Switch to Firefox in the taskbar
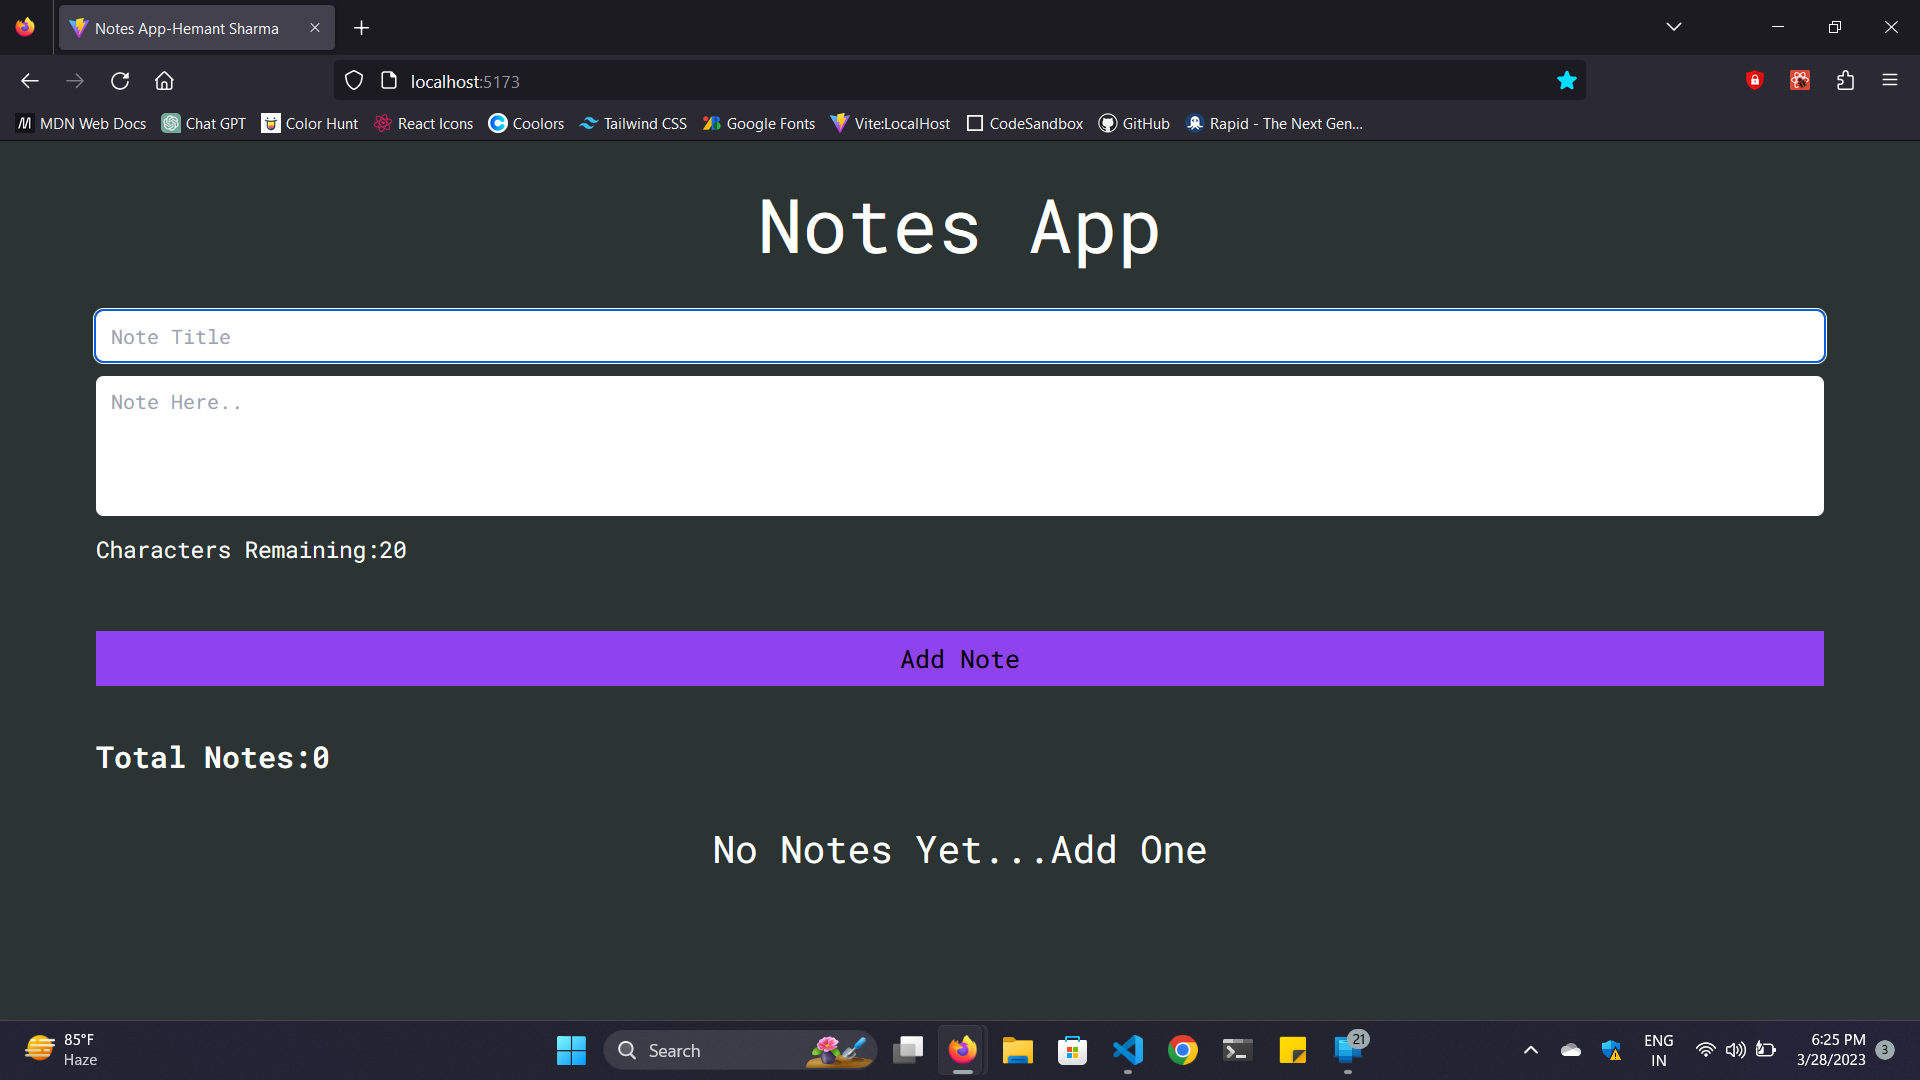The image size is (1920, 1080). (x=963, y=1050)
